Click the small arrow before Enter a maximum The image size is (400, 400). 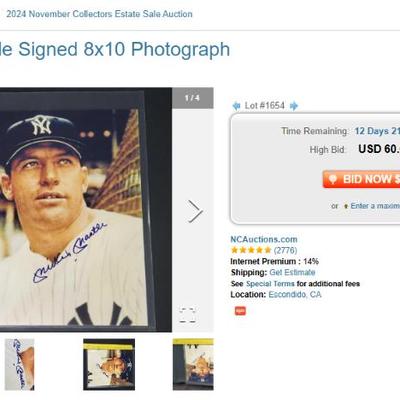click(346, 206)
